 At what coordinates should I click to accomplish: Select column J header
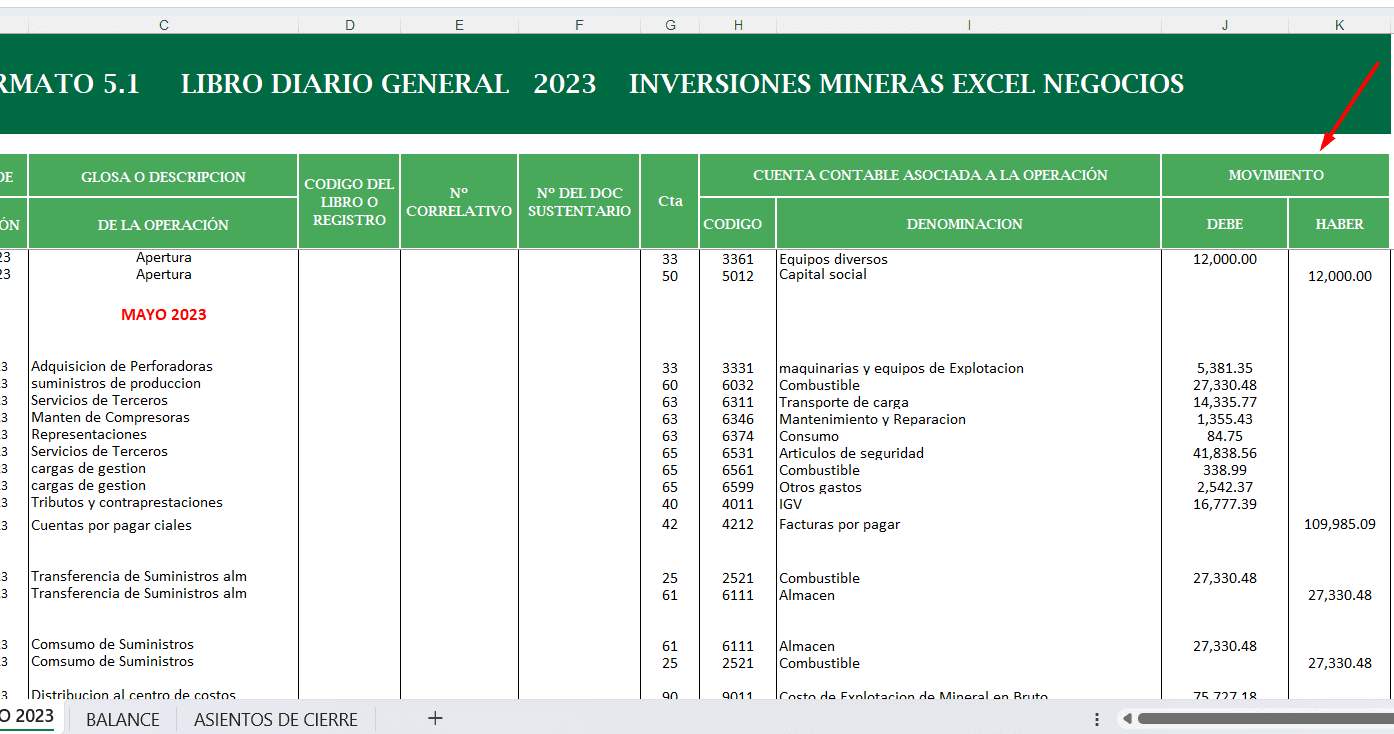[1224, 25]
